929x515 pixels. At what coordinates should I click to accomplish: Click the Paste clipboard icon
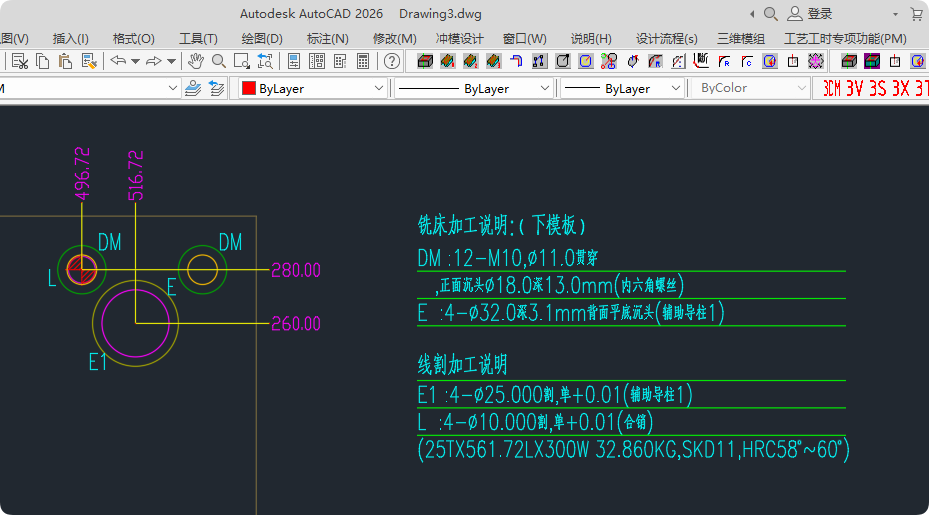tap(66, 61)
